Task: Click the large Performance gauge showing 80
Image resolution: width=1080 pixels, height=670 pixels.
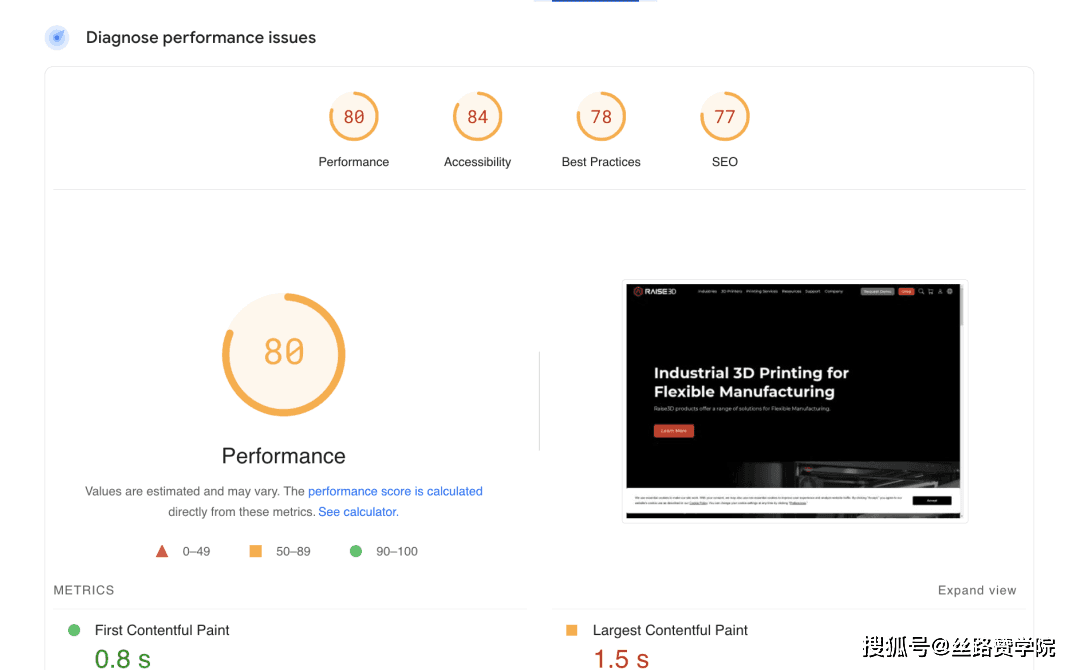Action: pos(284,355)
